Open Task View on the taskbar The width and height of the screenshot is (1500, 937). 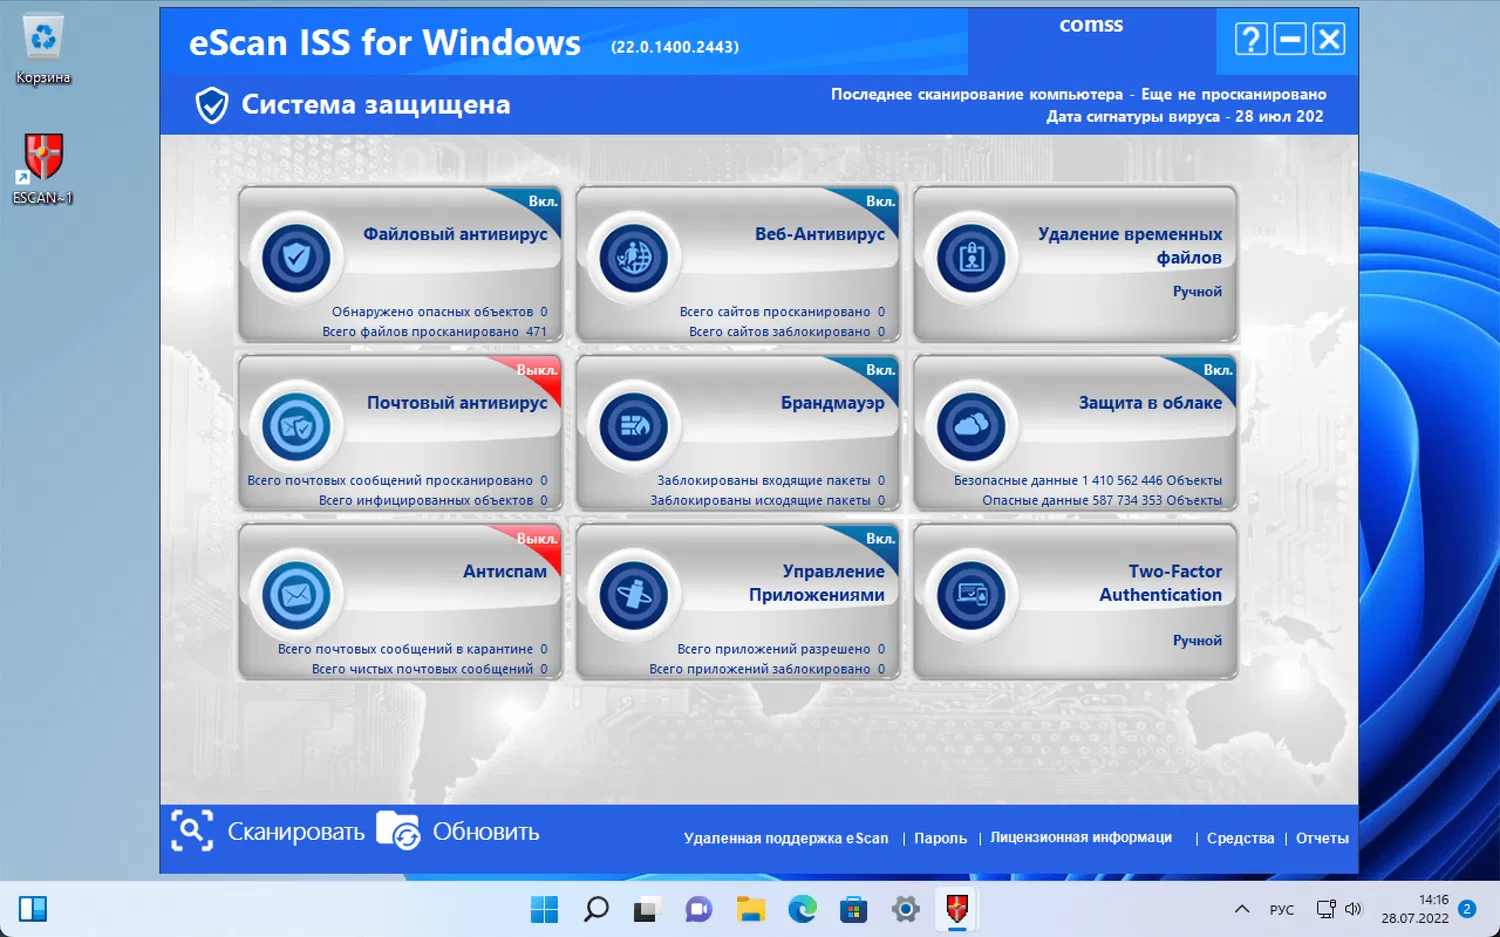[646, 909]
